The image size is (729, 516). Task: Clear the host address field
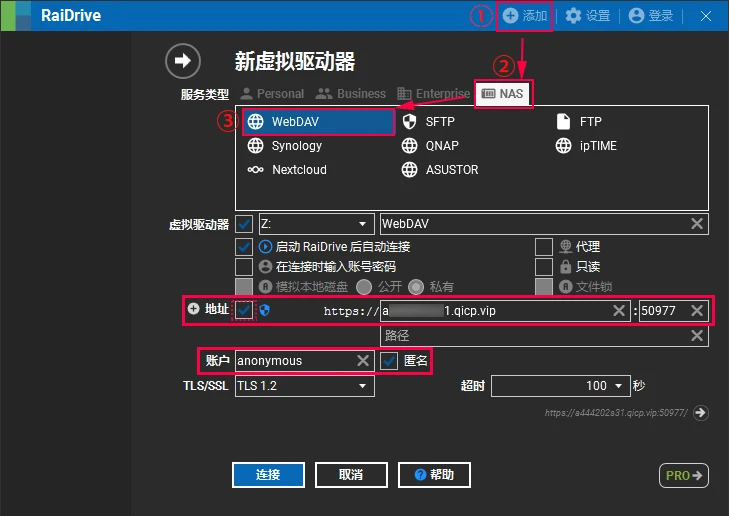coord(618,311)
